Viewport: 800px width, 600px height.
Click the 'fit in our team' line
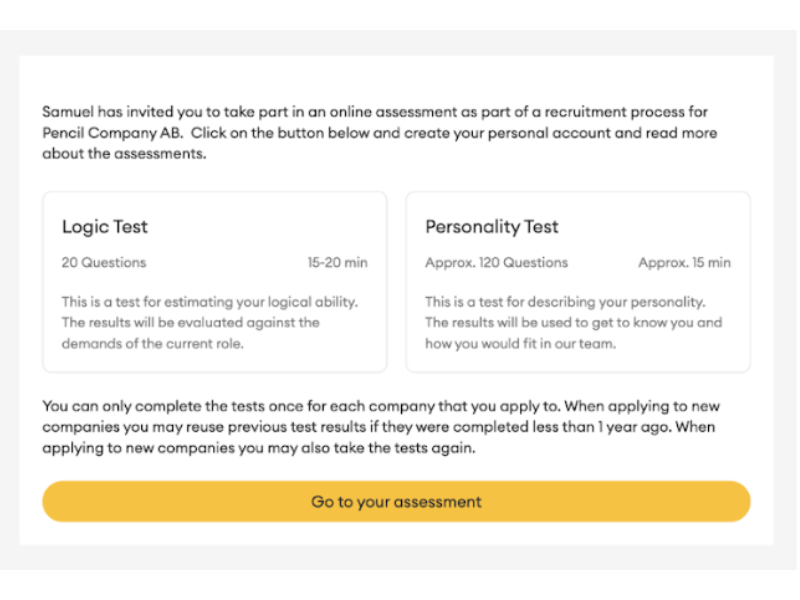[x=520, y=343]
